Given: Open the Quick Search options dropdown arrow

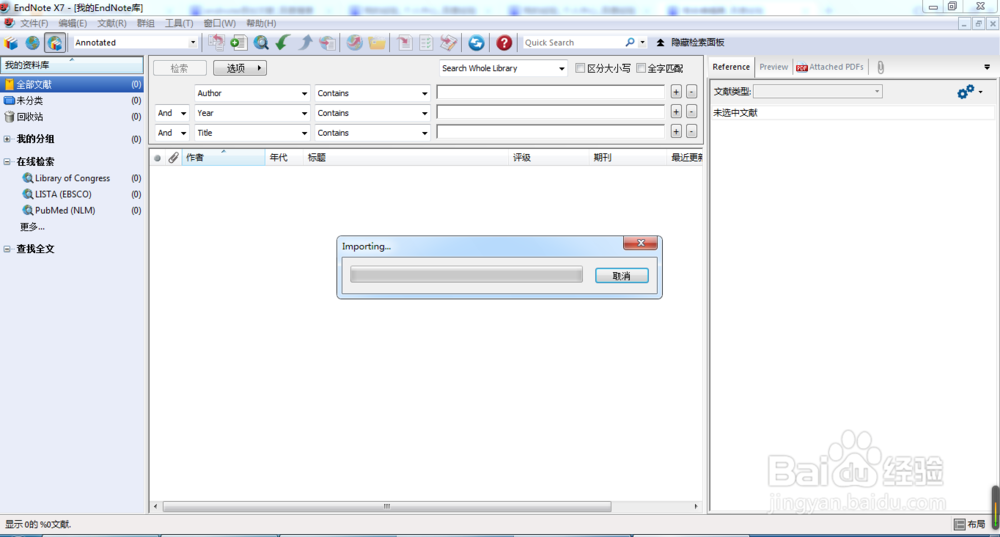Looking at the screenshot, I should pos(642,43).
